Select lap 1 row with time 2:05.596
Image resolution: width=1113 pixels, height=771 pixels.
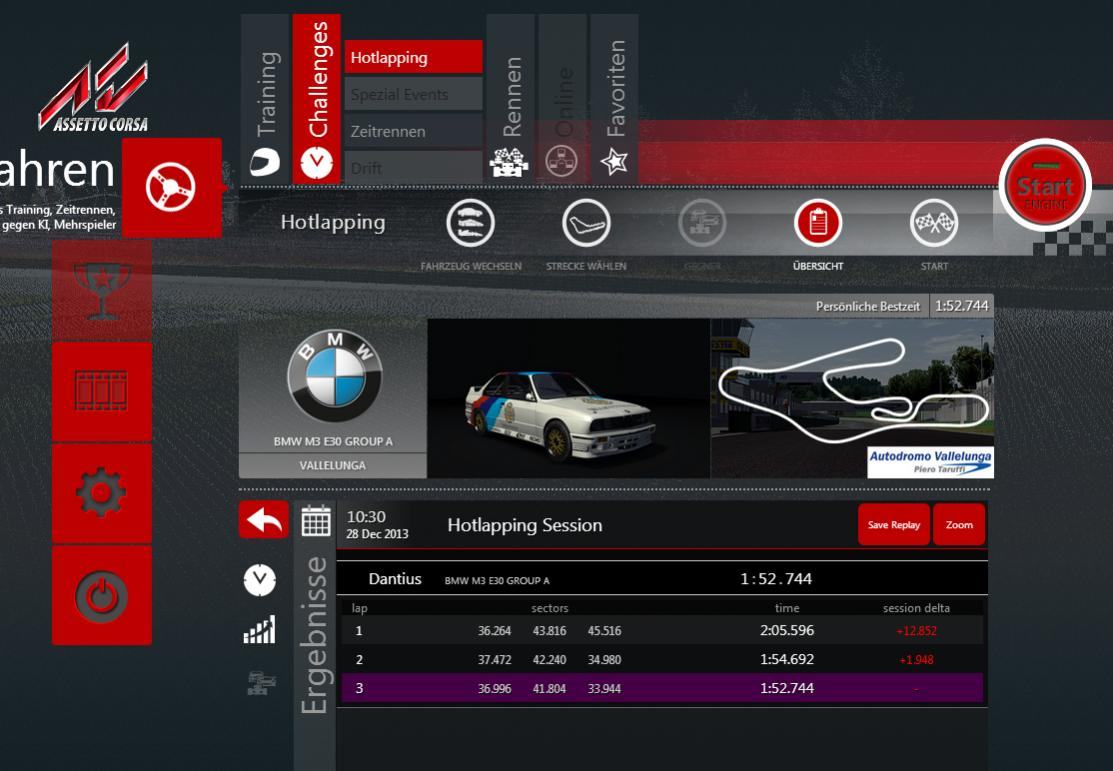point(662,630)
